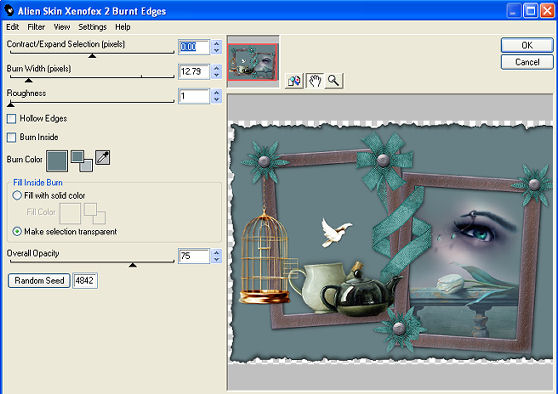The image size is (558, 394).
Task: Pick burn color with the eyedropper
Action: [102, 158]
